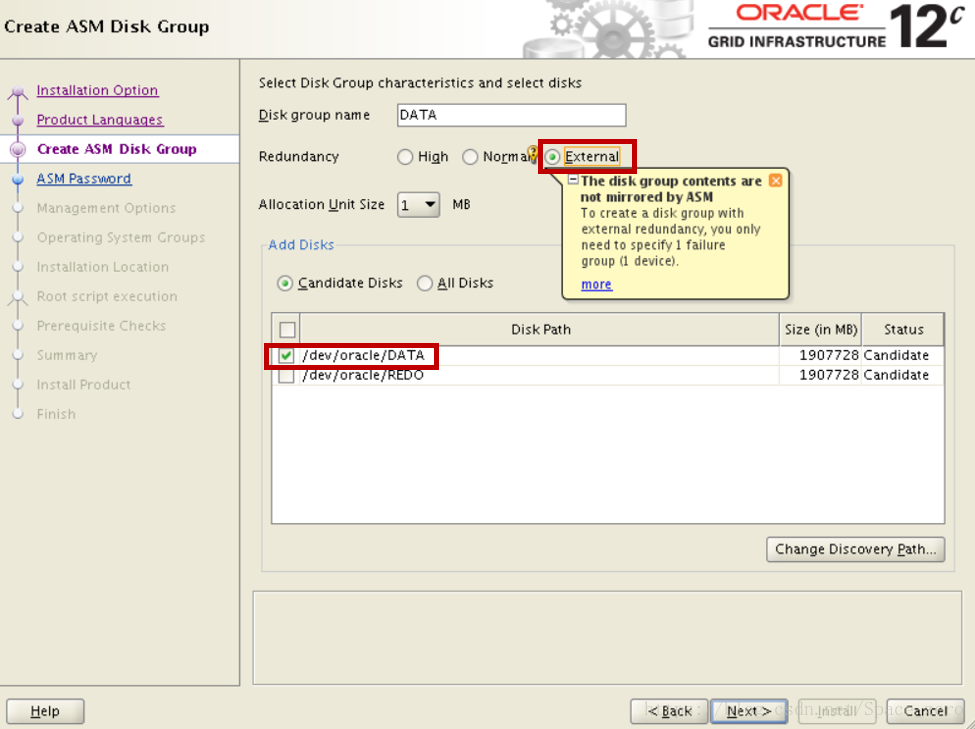Go to Product Languages step

tap(99, 119)
